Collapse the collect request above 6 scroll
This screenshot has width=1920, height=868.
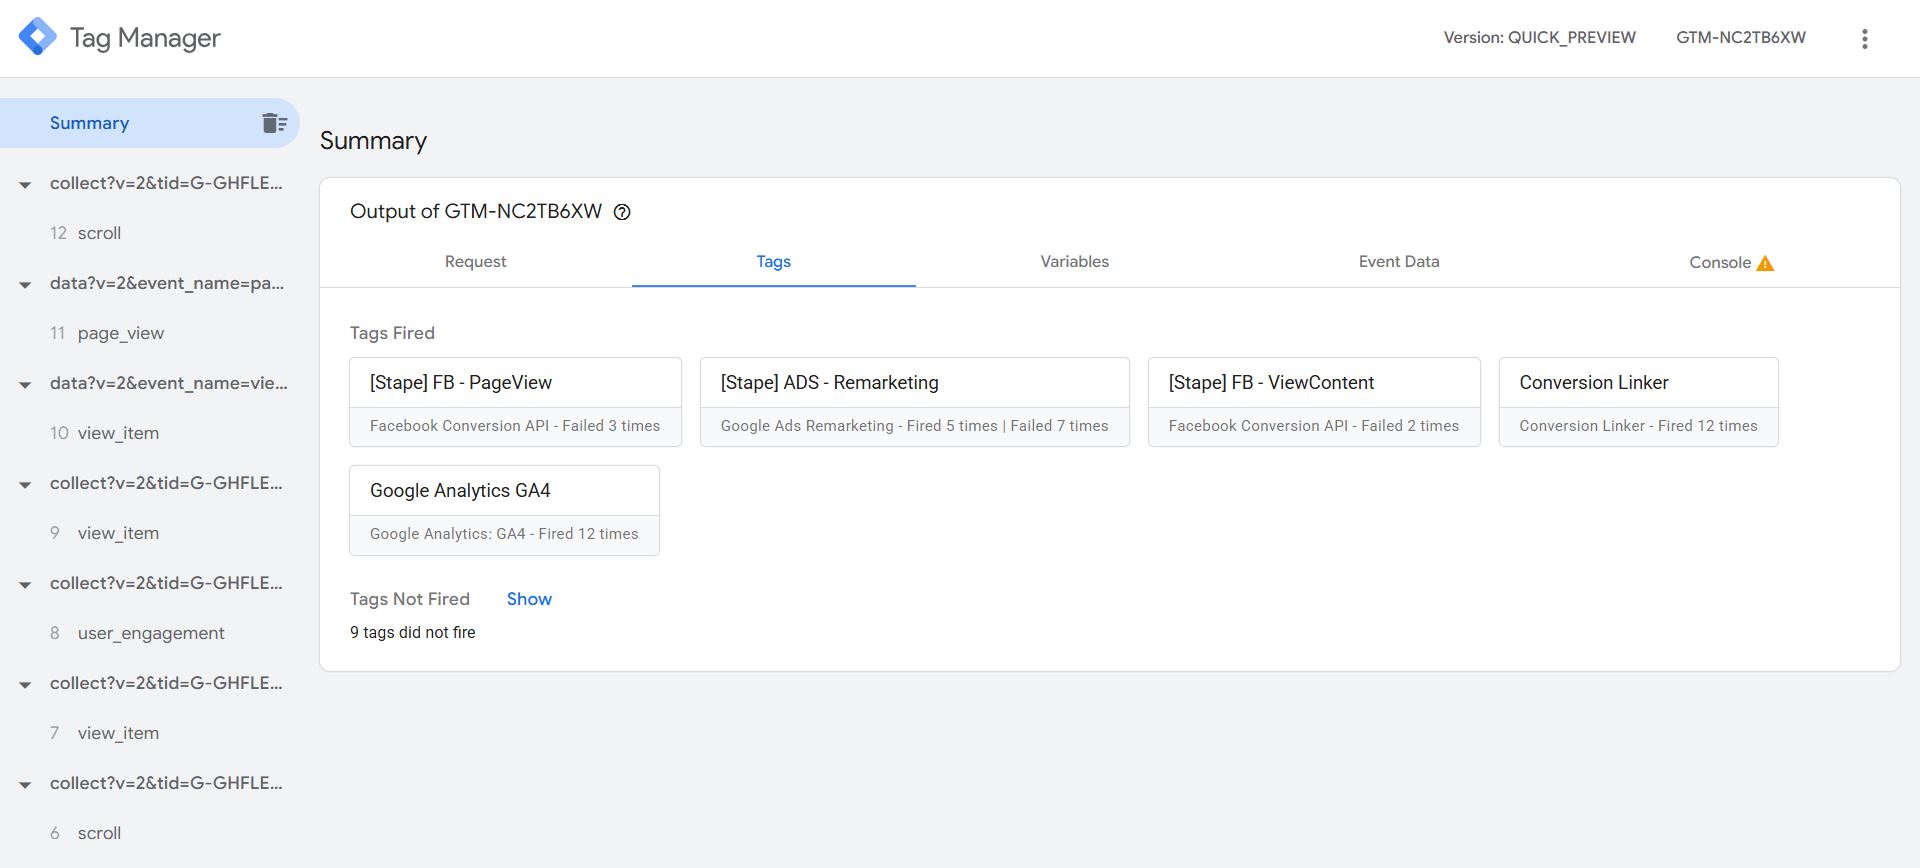[25, 784]
